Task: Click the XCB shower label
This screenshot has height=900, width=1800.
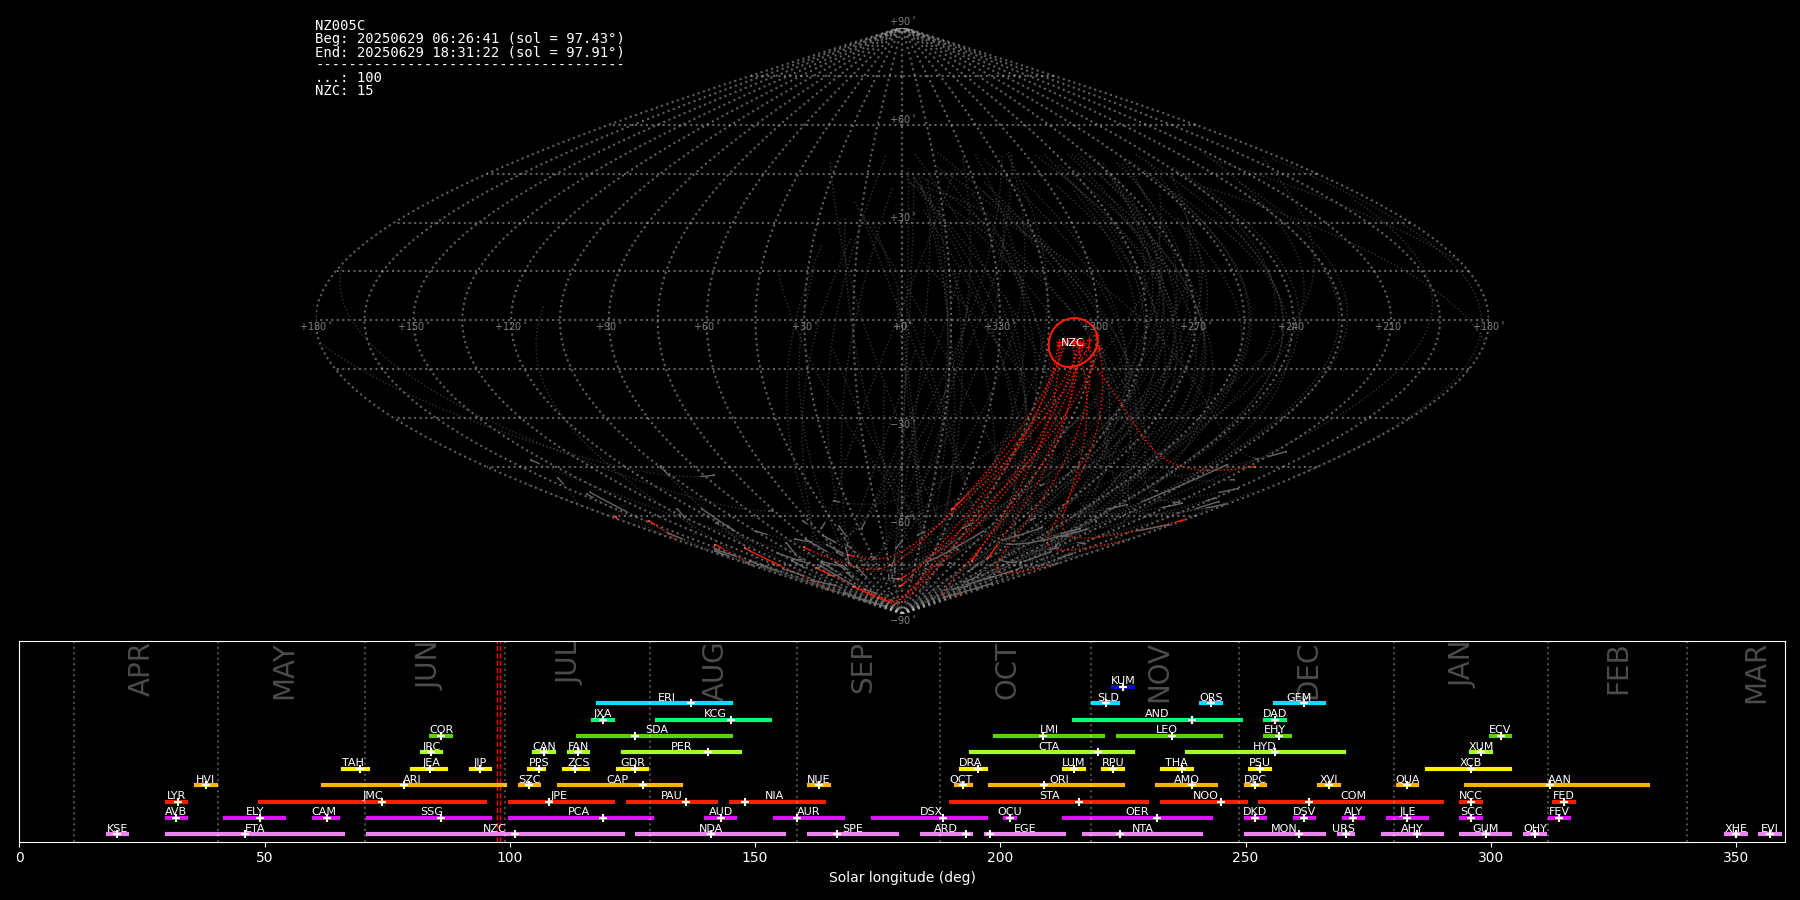Action: pos(1470,763)
